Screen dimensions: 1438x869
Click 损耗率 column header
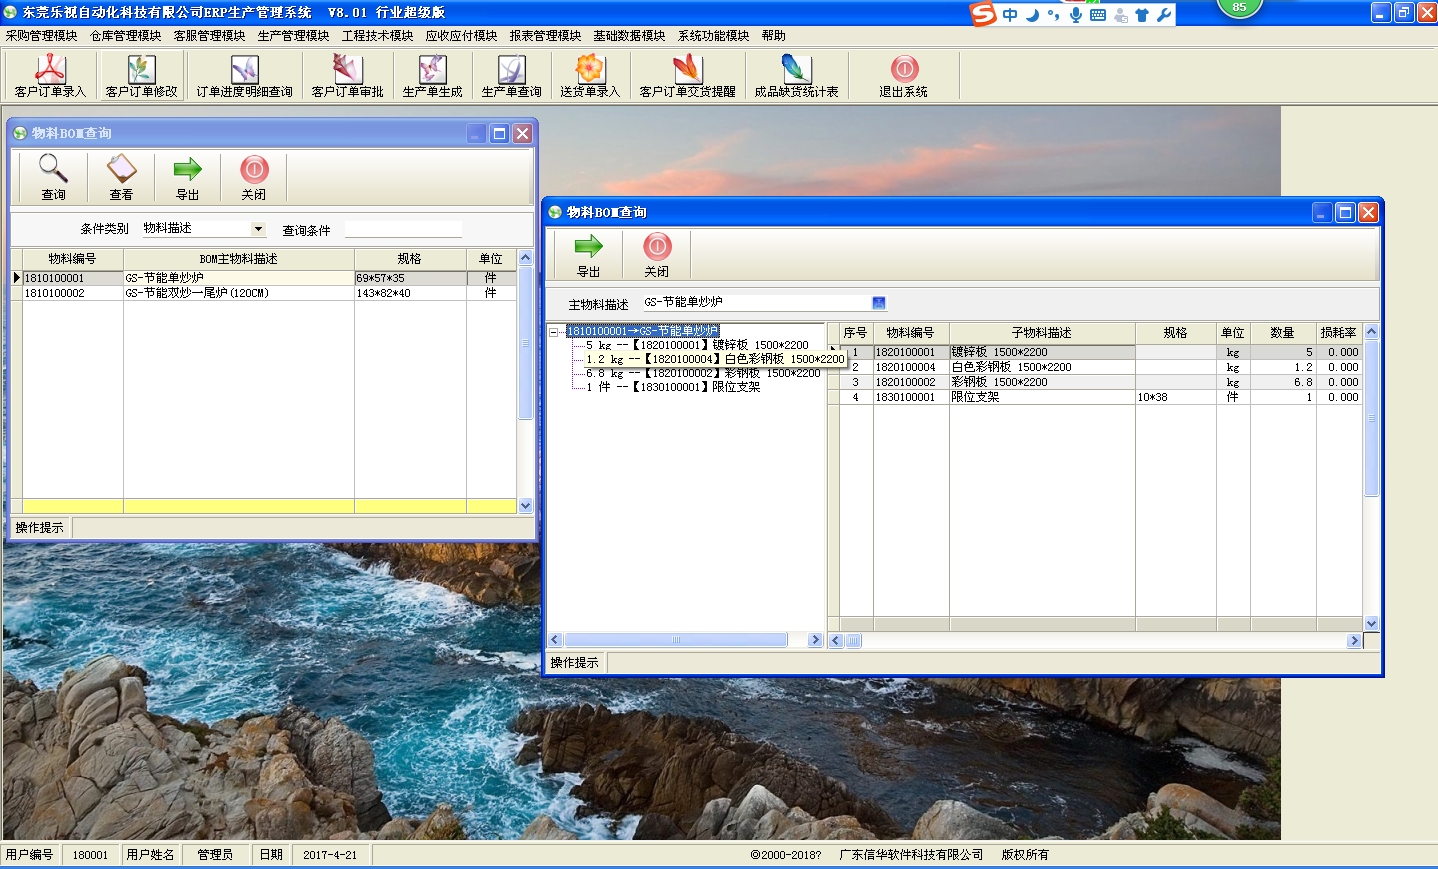tap(1338, 333)
